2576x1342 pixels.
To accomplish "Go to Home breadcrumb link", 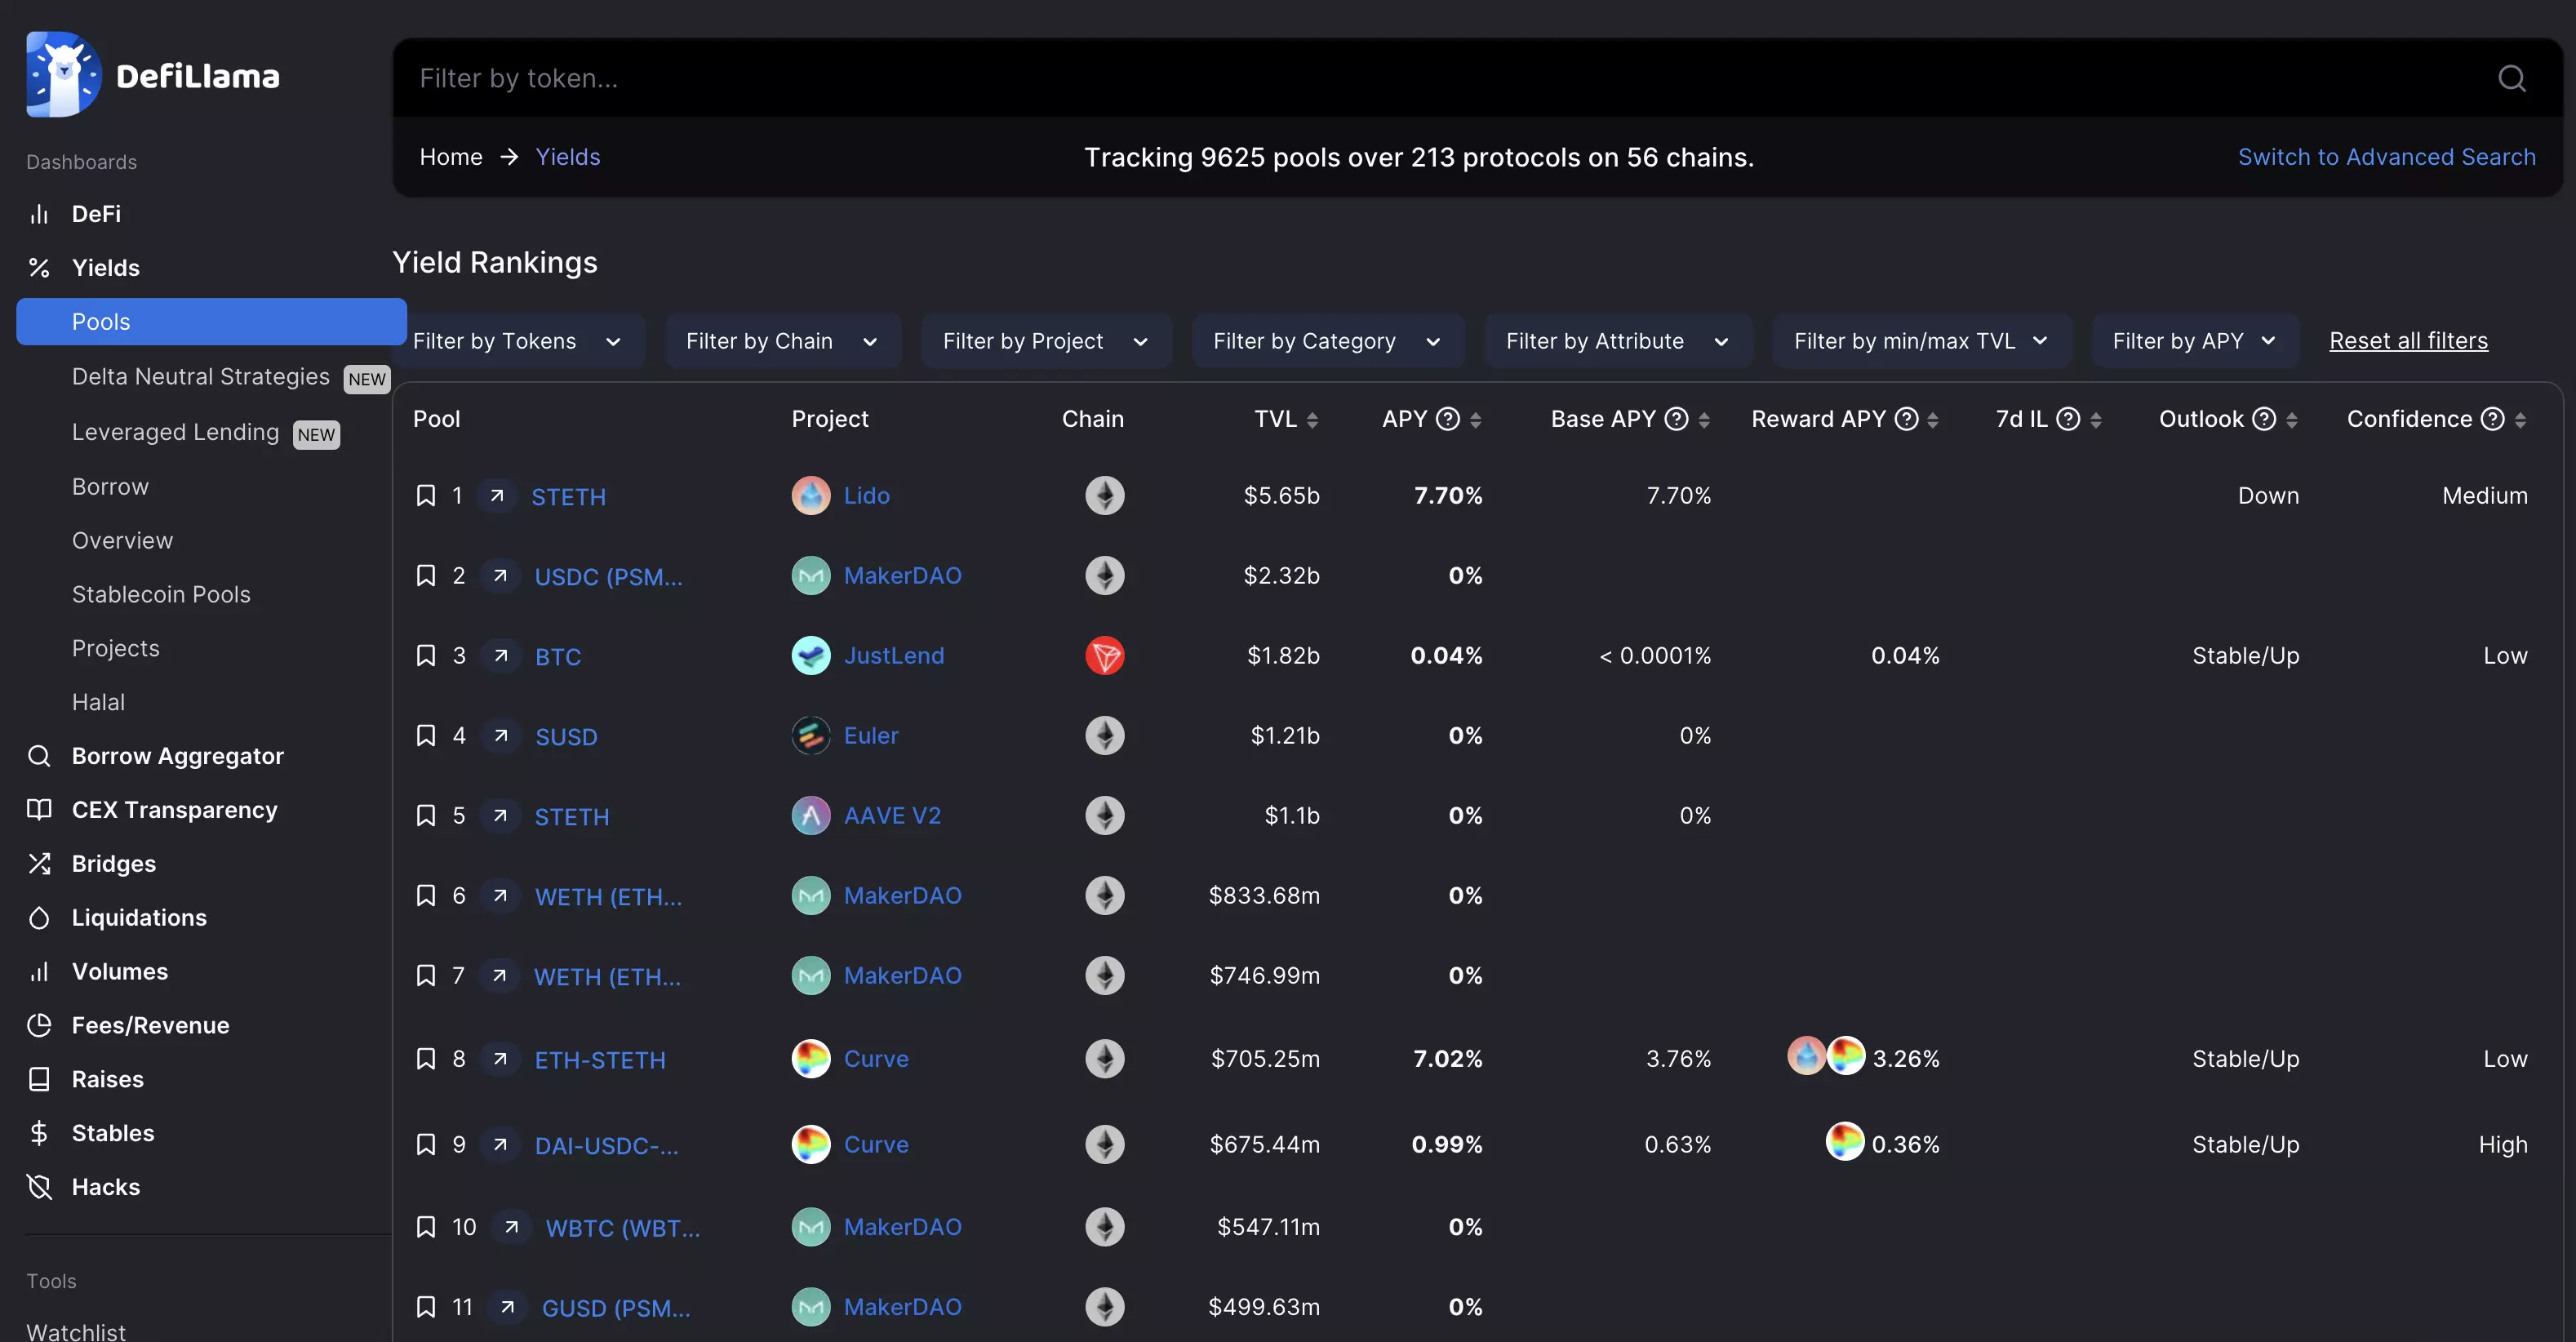I will pos(451,157).
